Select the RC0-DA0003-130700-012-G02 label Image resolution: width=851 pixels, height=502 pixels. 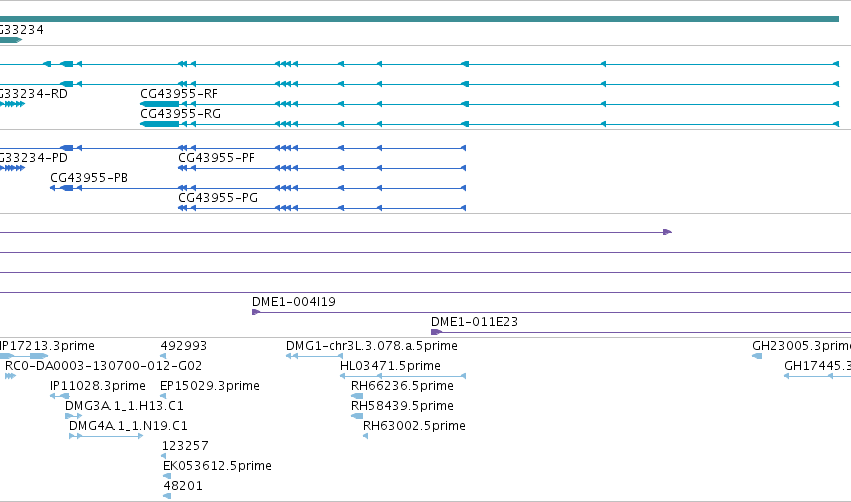click(103, 366)
